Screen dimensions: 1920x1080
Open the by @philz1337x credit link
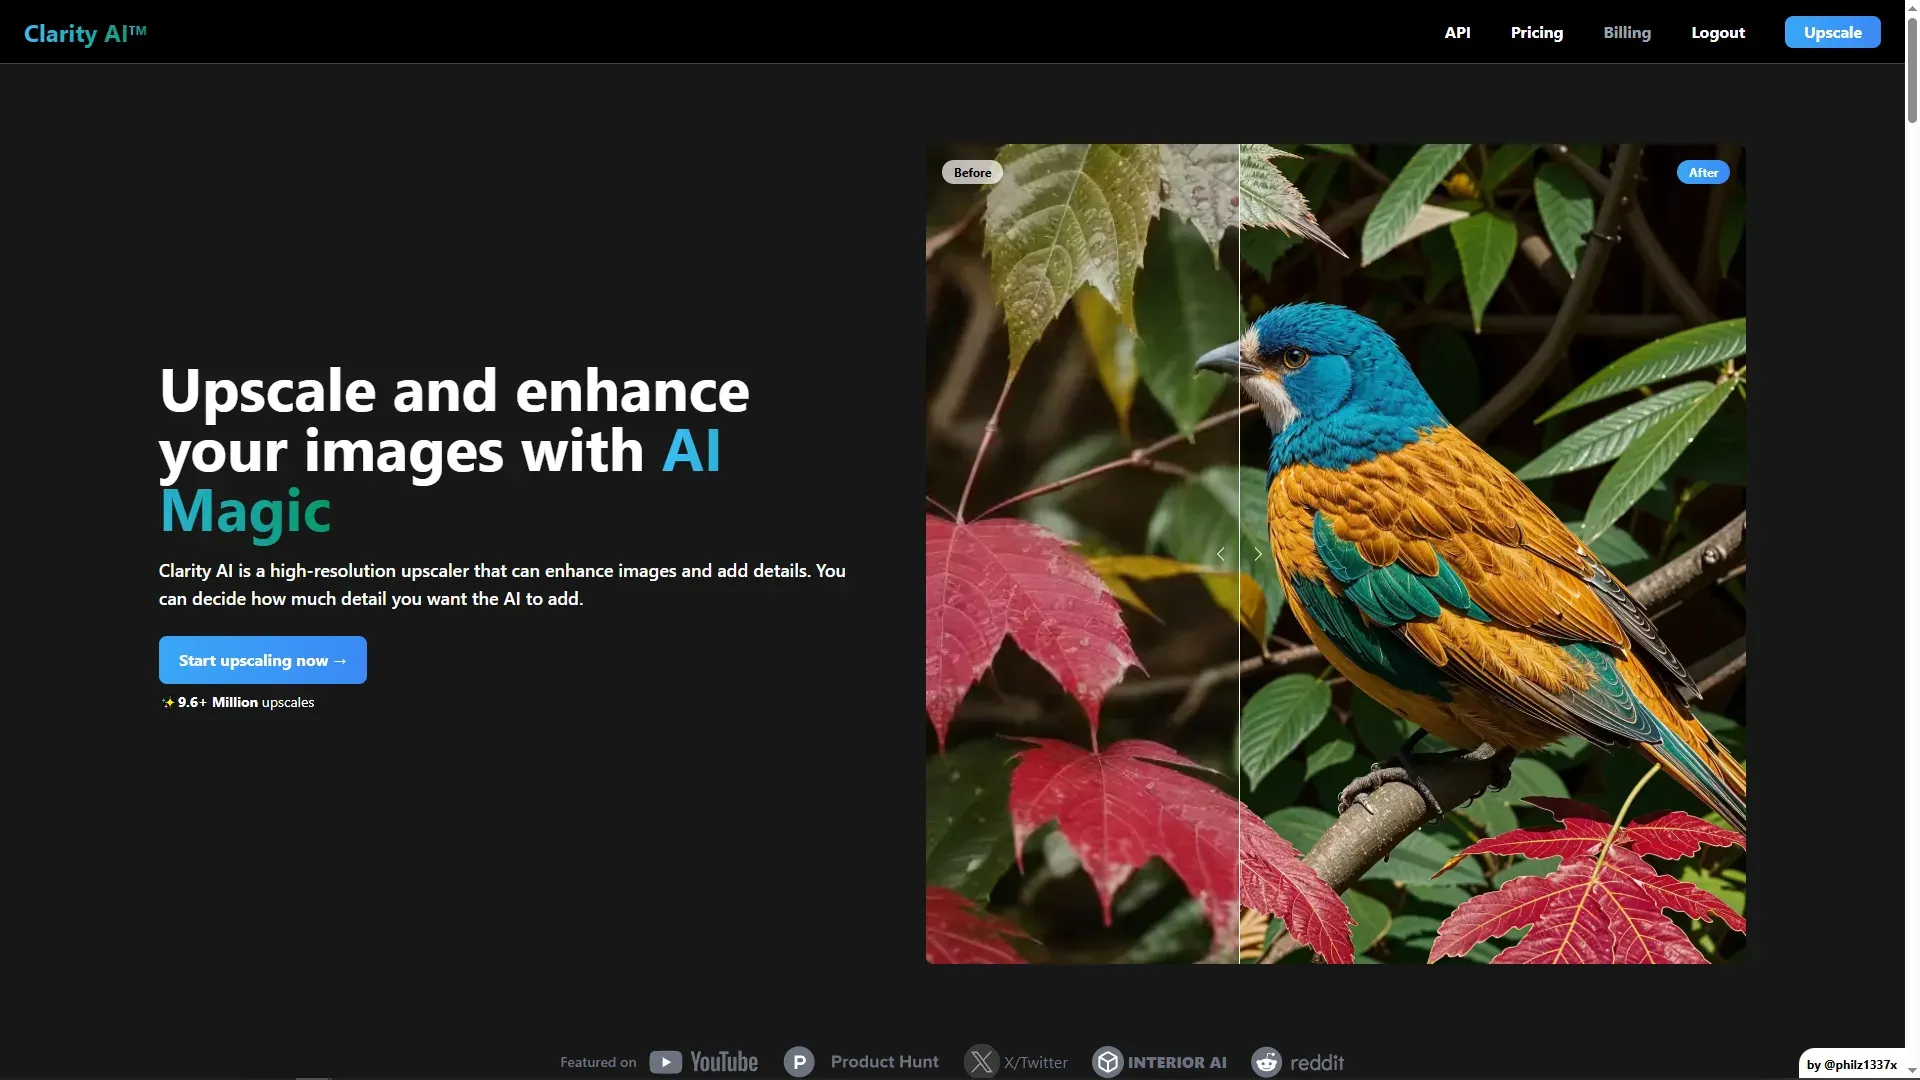(x=1851, y=1064)
